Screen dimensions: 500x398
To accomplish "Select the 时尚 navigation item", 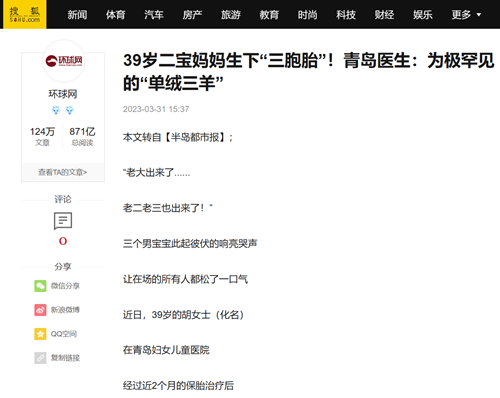I will pyautogui.click(x=307, y=15).
